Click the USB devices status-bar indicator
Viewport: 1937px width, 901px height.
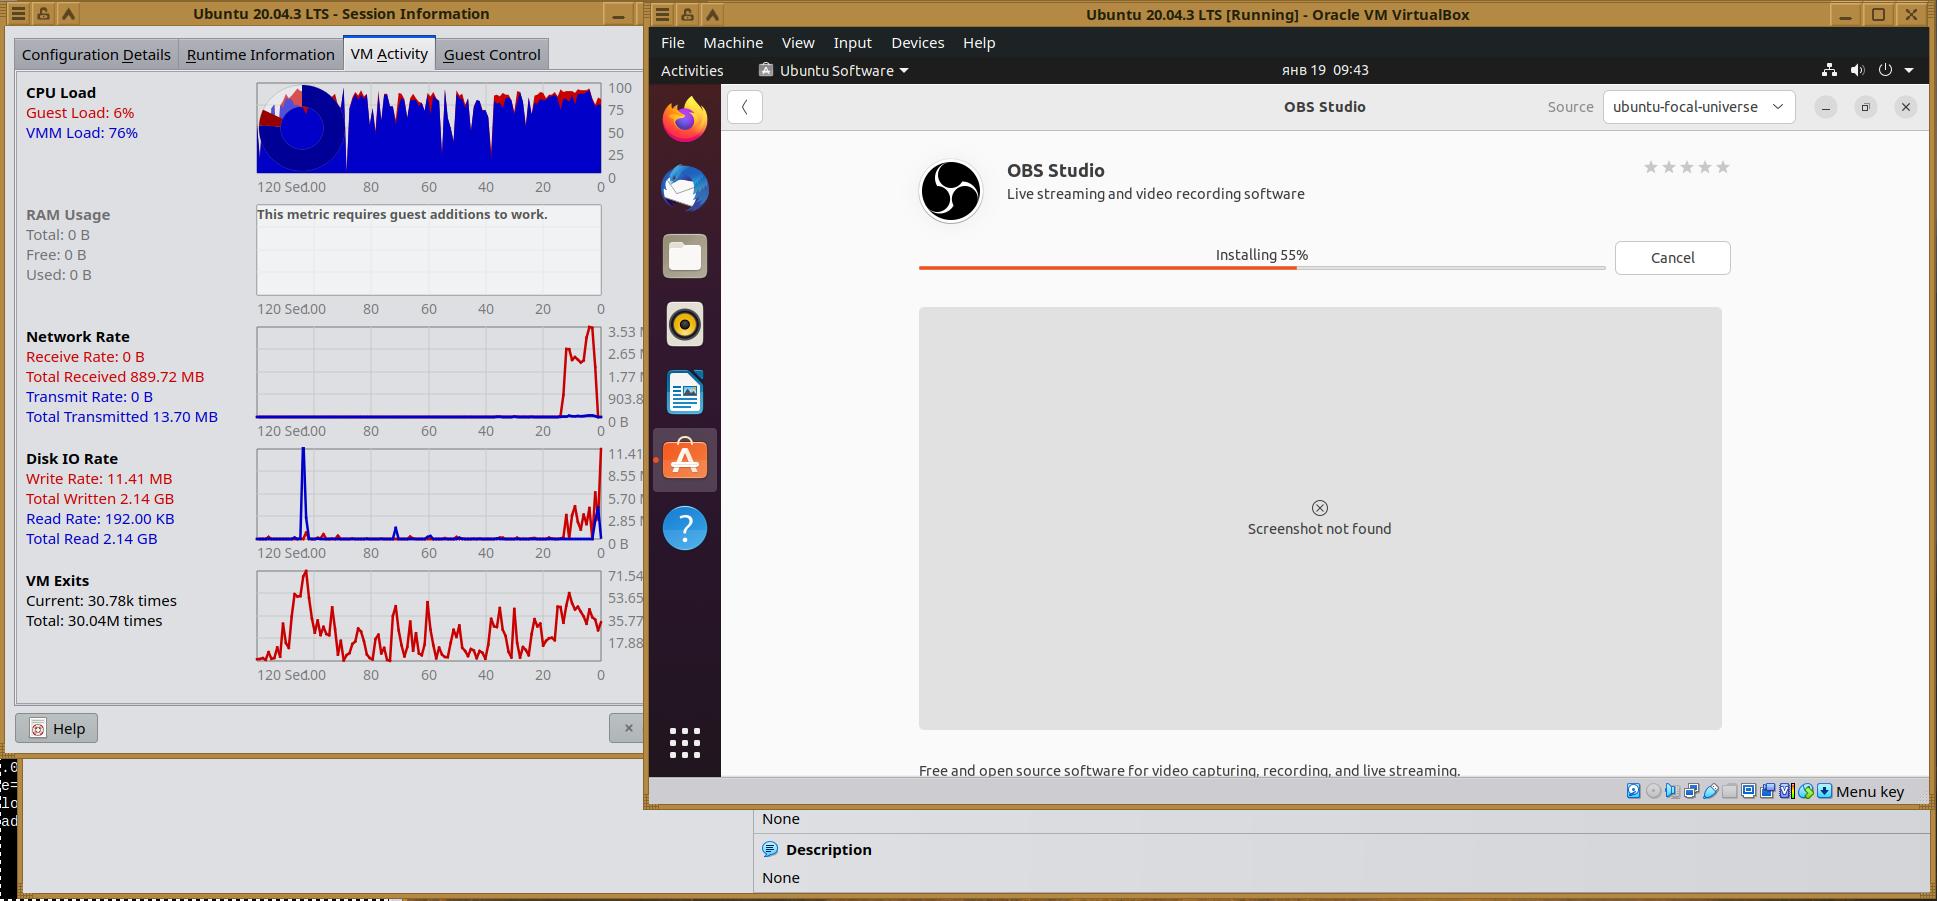click(1710, 791)
